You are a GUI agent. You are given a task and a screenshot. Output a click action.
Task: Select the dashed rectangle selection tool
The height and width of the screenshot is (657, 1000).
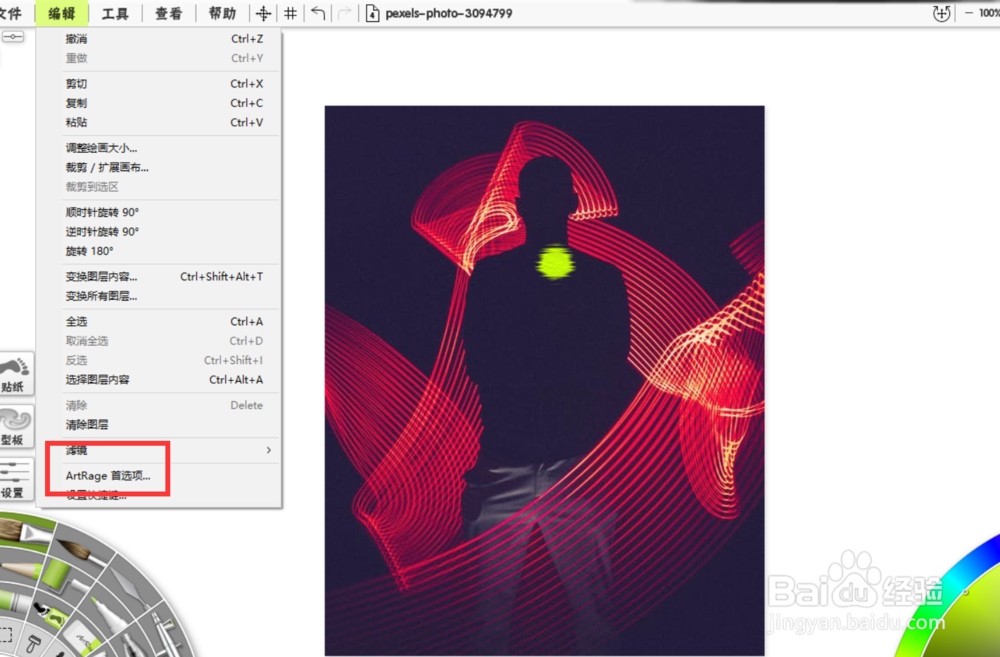(6, 635)
